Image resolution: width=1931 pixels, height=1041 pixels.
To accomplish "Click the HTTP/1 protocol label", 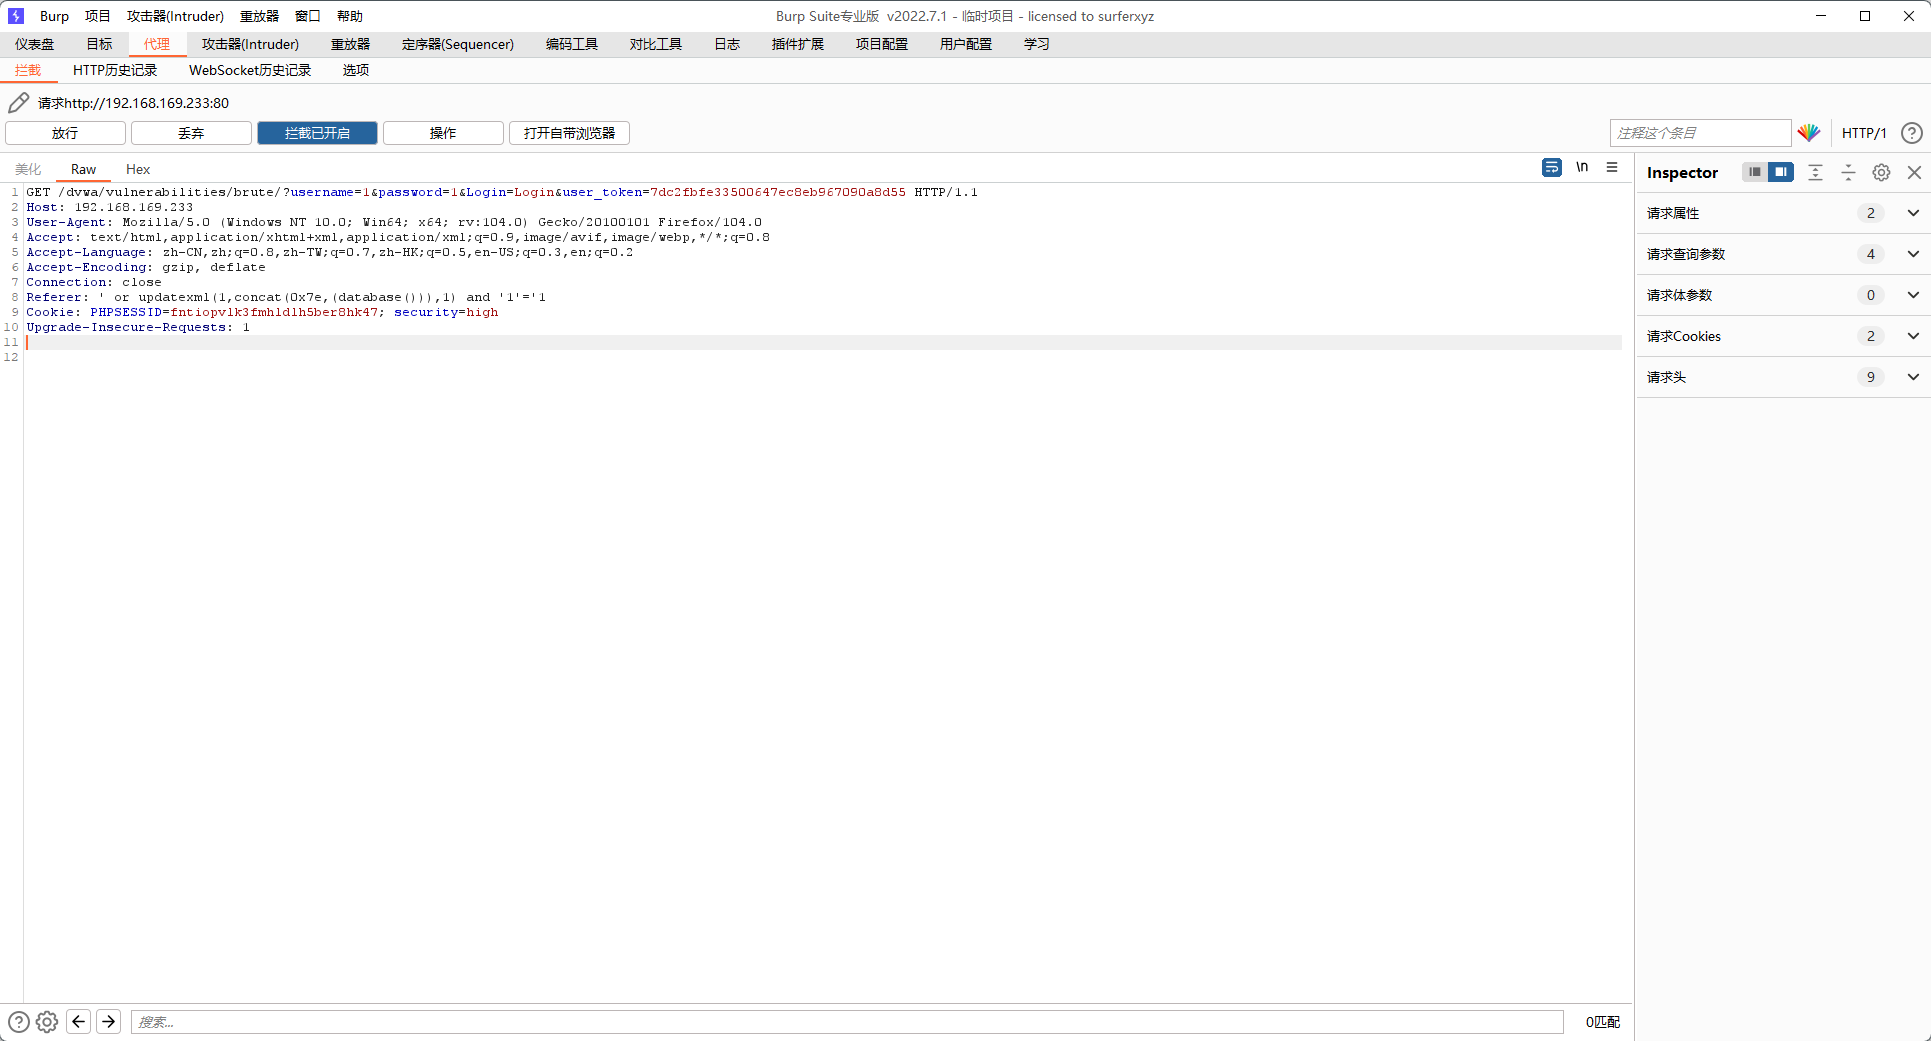I will pyautogui.click(x=1864, y=133).
